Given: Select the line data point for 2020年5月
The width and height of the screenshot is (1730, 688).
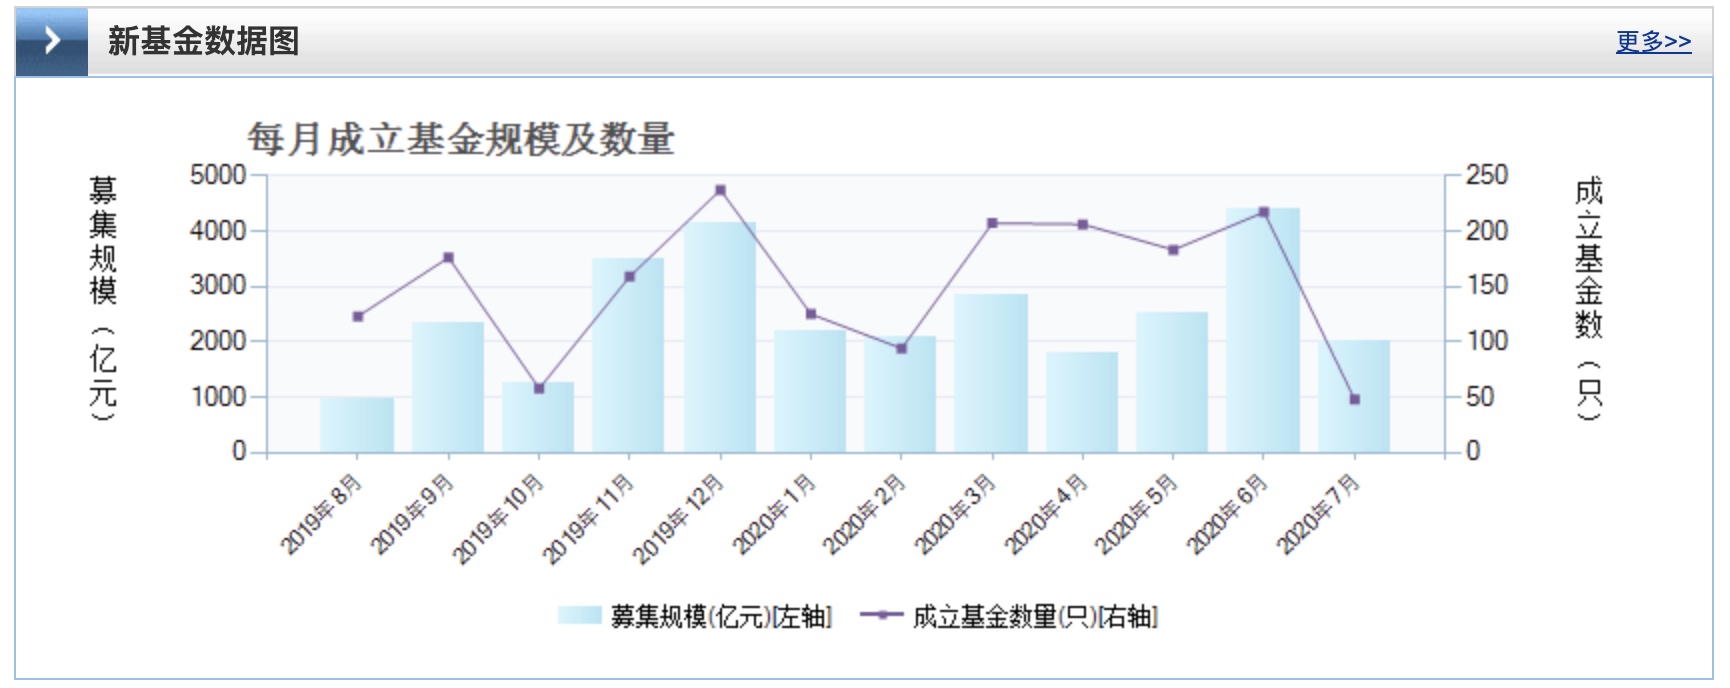Looking at the screenshot, I should coord(1173,250).
